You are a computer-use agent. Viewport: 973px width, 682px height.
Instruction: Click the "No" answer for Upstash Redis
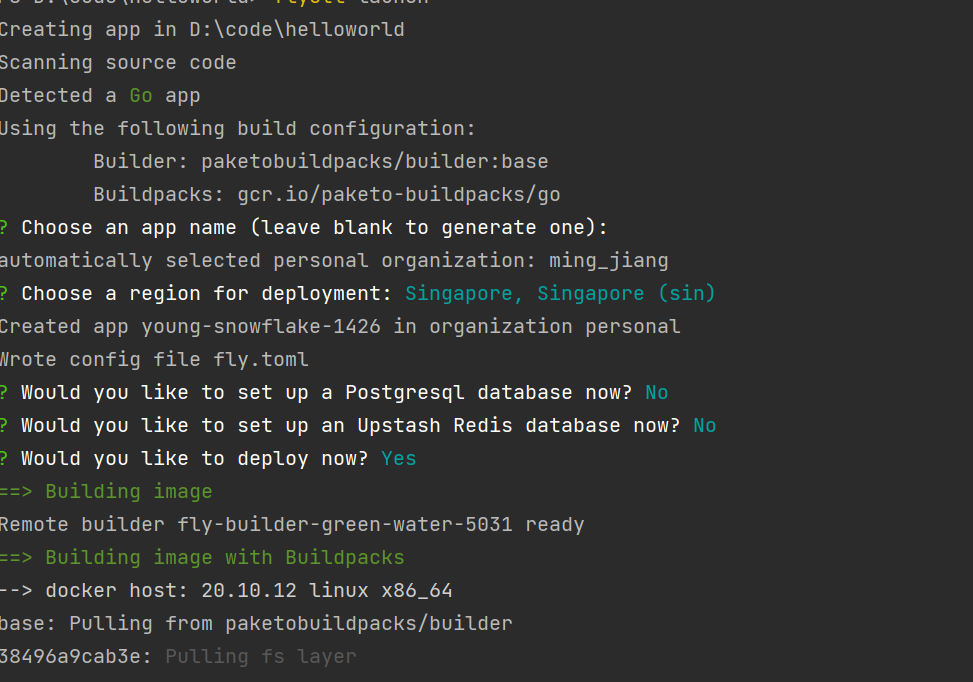tap(705, 425)
